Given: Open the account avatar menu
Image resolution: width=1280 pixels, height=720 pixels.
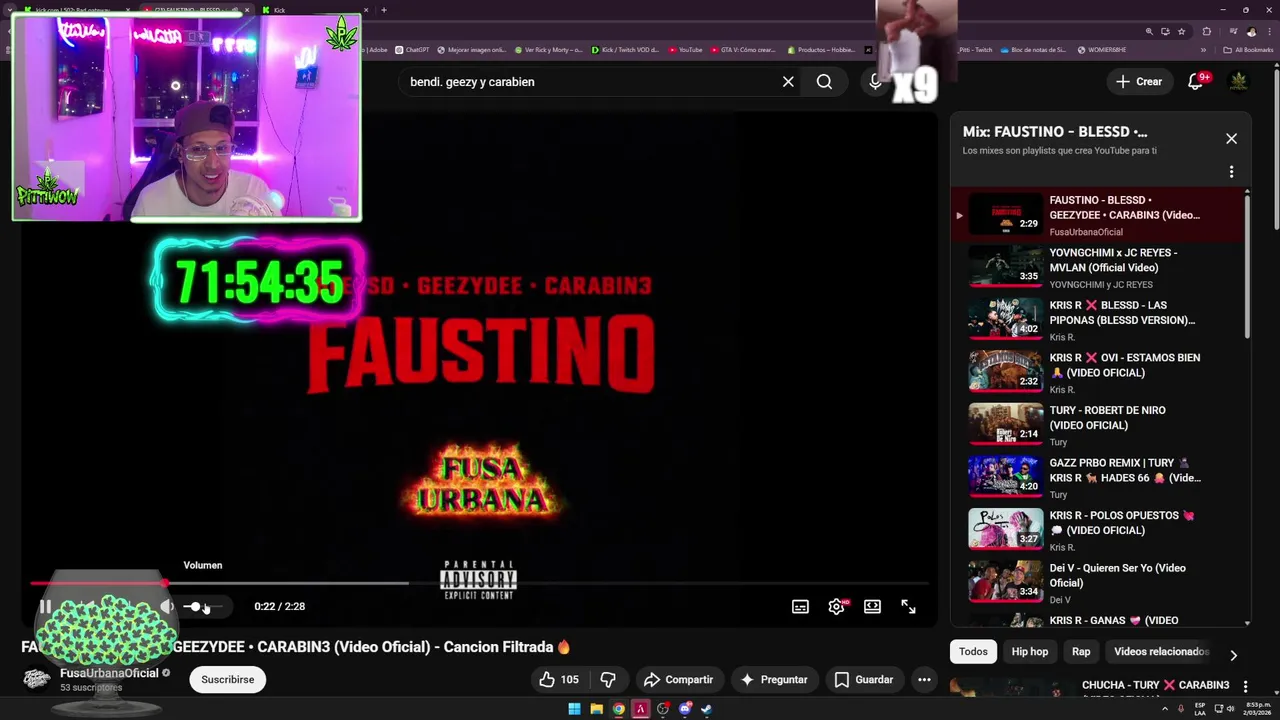Looking at the screenshot, I should (1238, 82).
